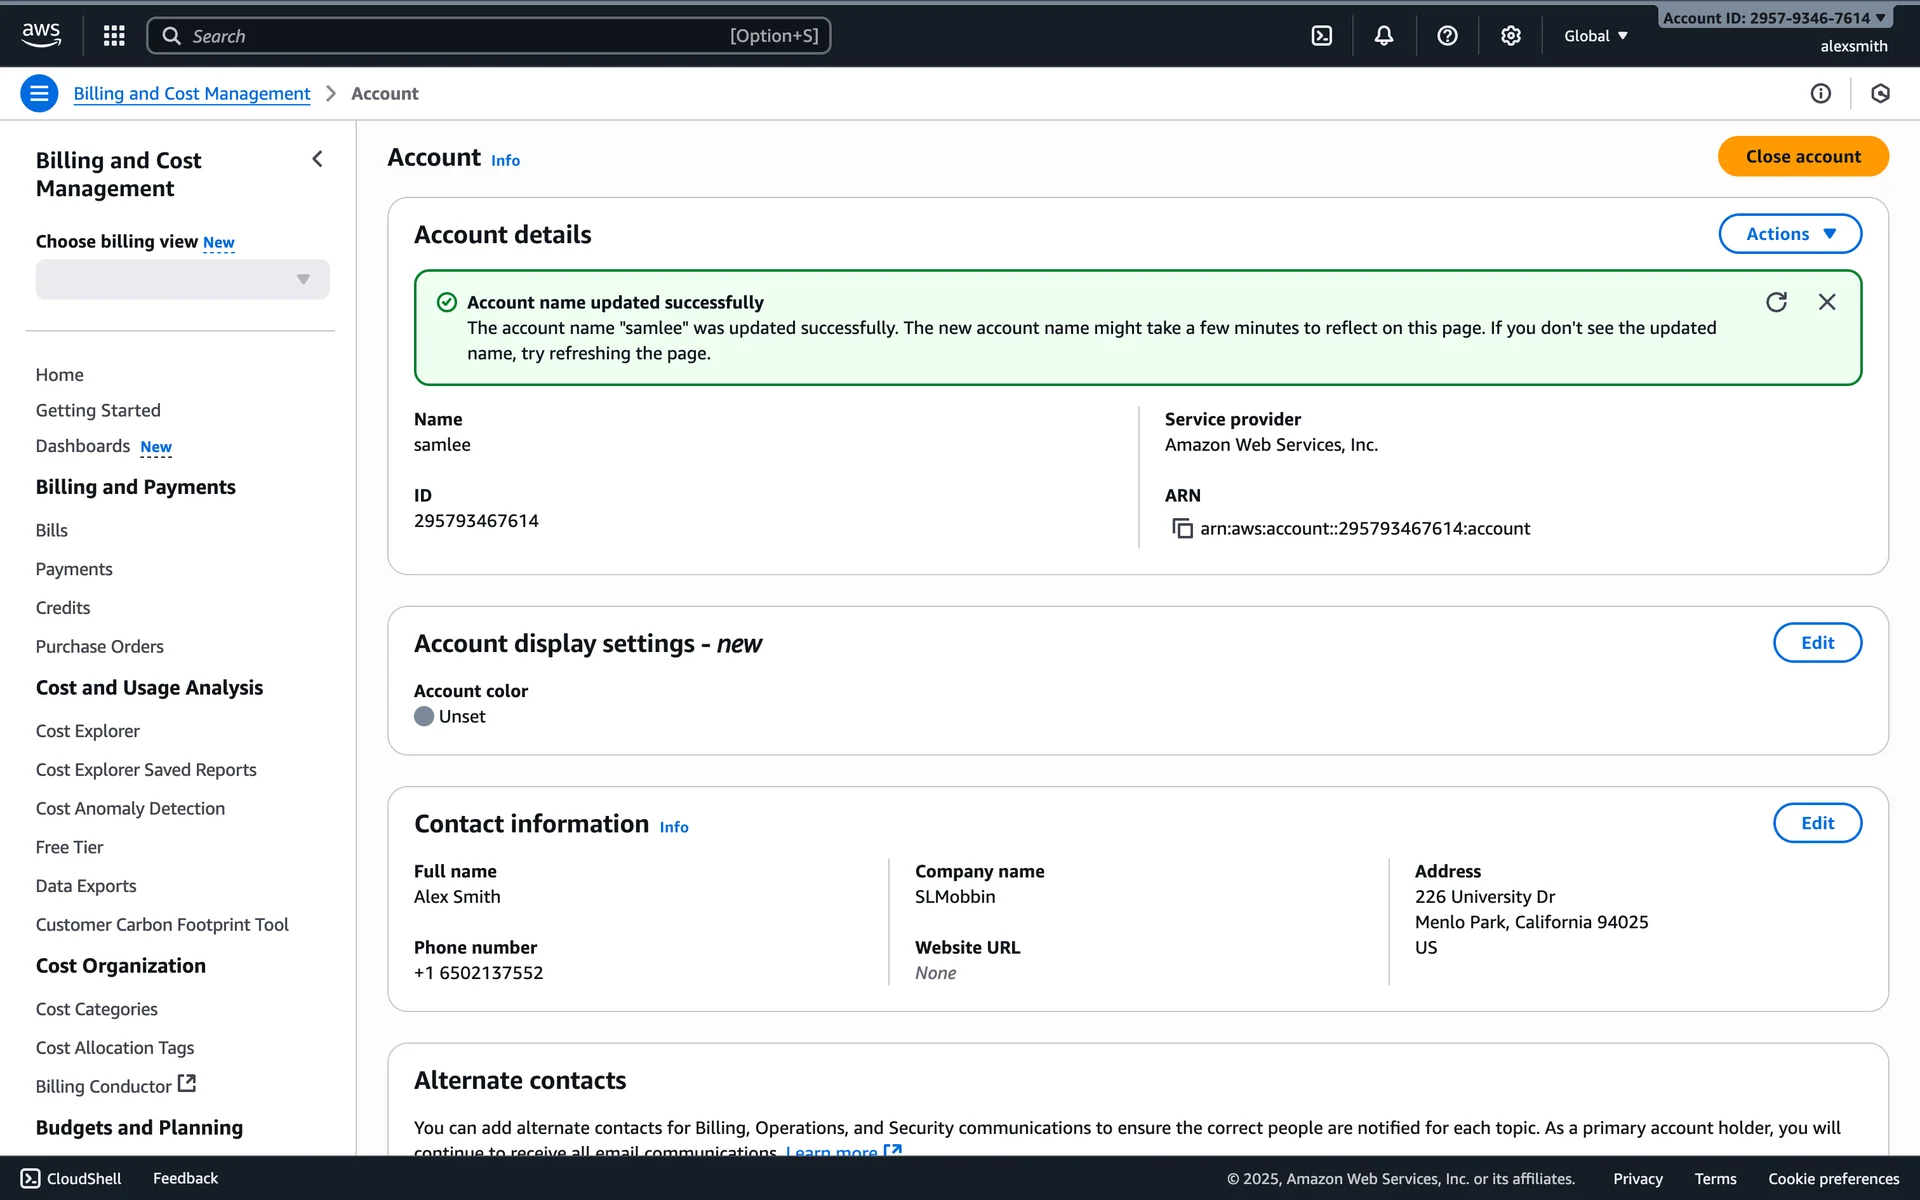Open the help question mark menu
This screenshot has width=1920, height=1200.
[1447, 36]
